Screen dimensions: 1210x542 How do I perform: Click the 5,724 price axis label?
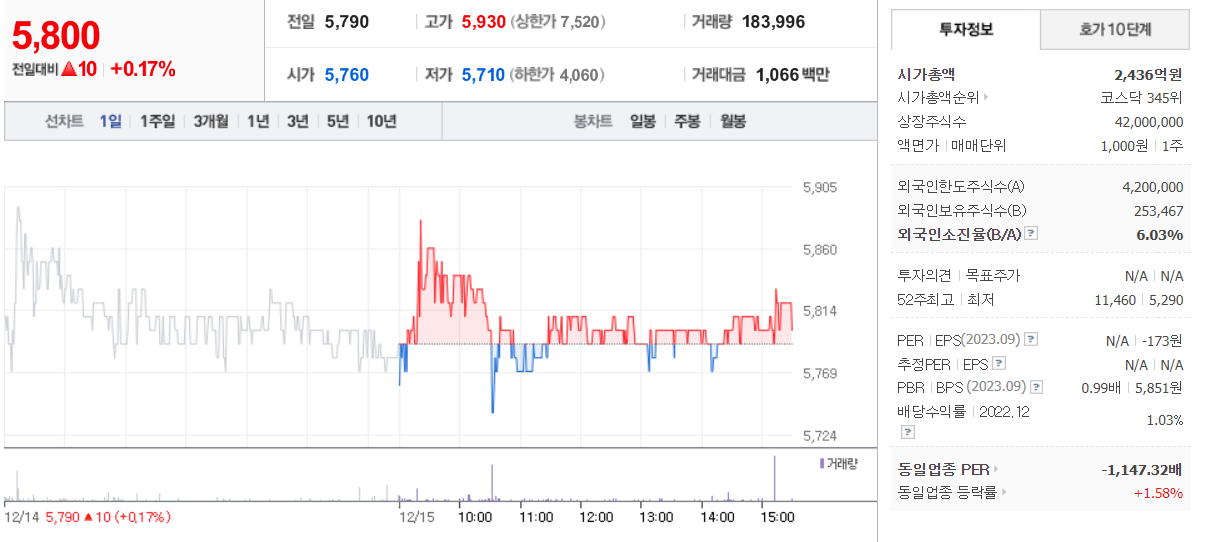click(820, 436)
